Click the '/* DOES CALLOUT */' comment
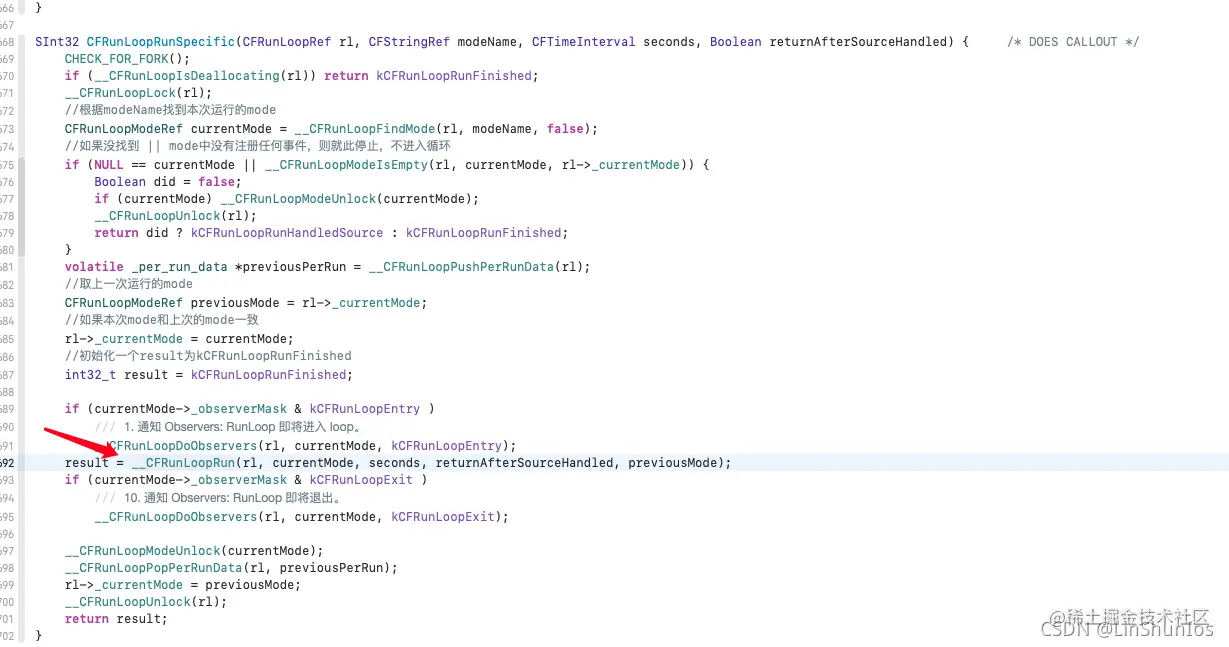 pyautogui.click(x=1073, y=42)
